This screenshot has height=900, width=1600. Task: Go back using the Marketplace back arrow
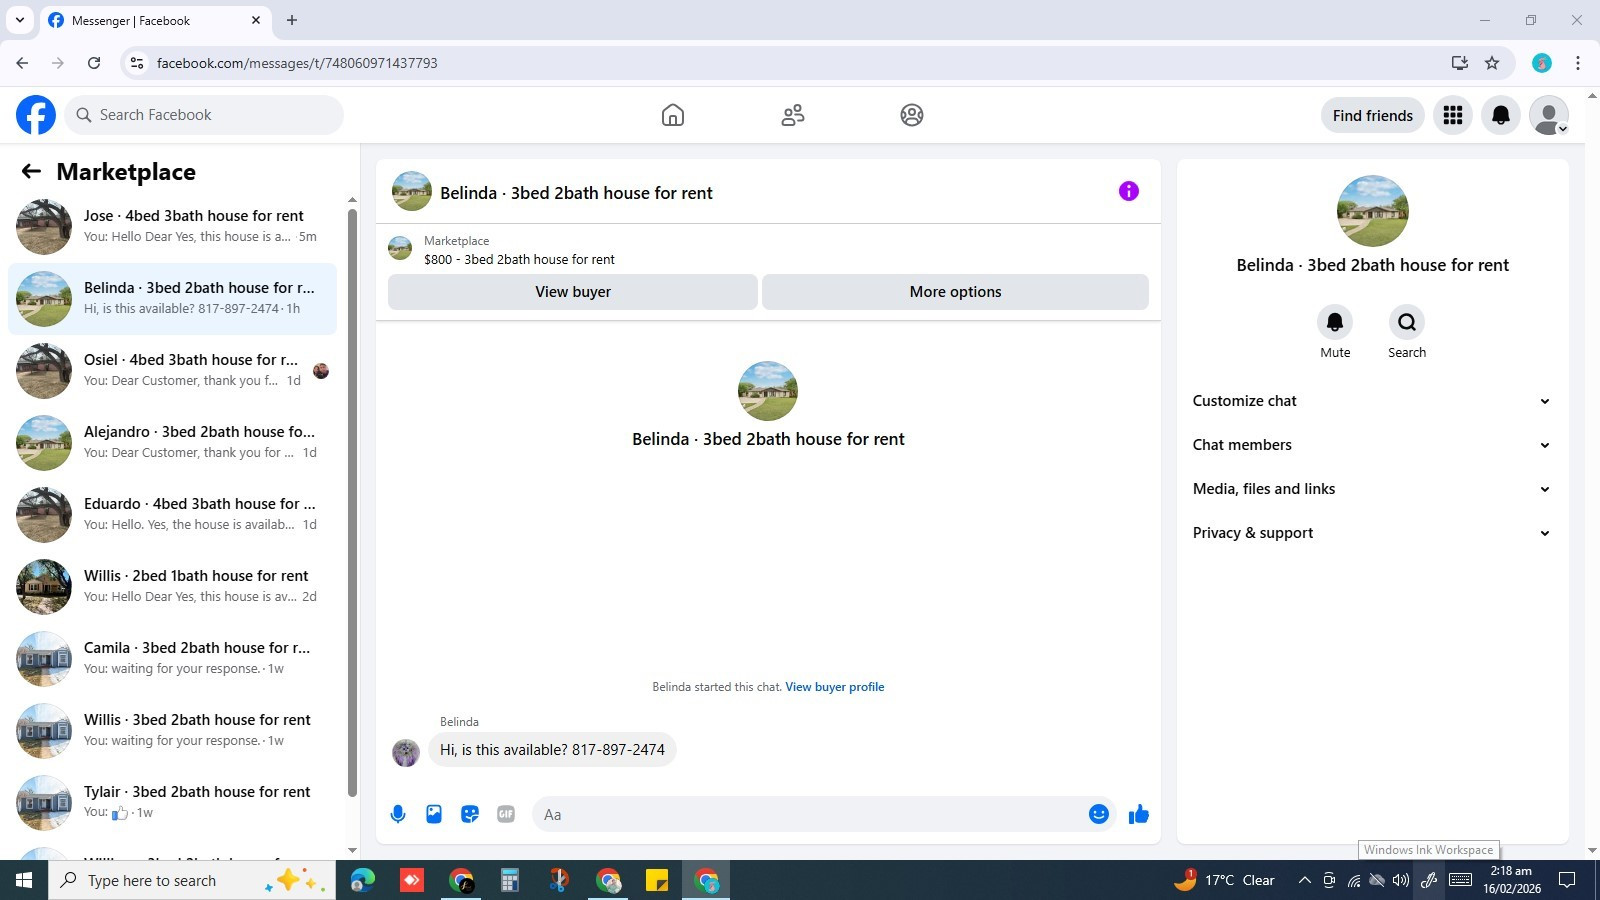(31, 172)
